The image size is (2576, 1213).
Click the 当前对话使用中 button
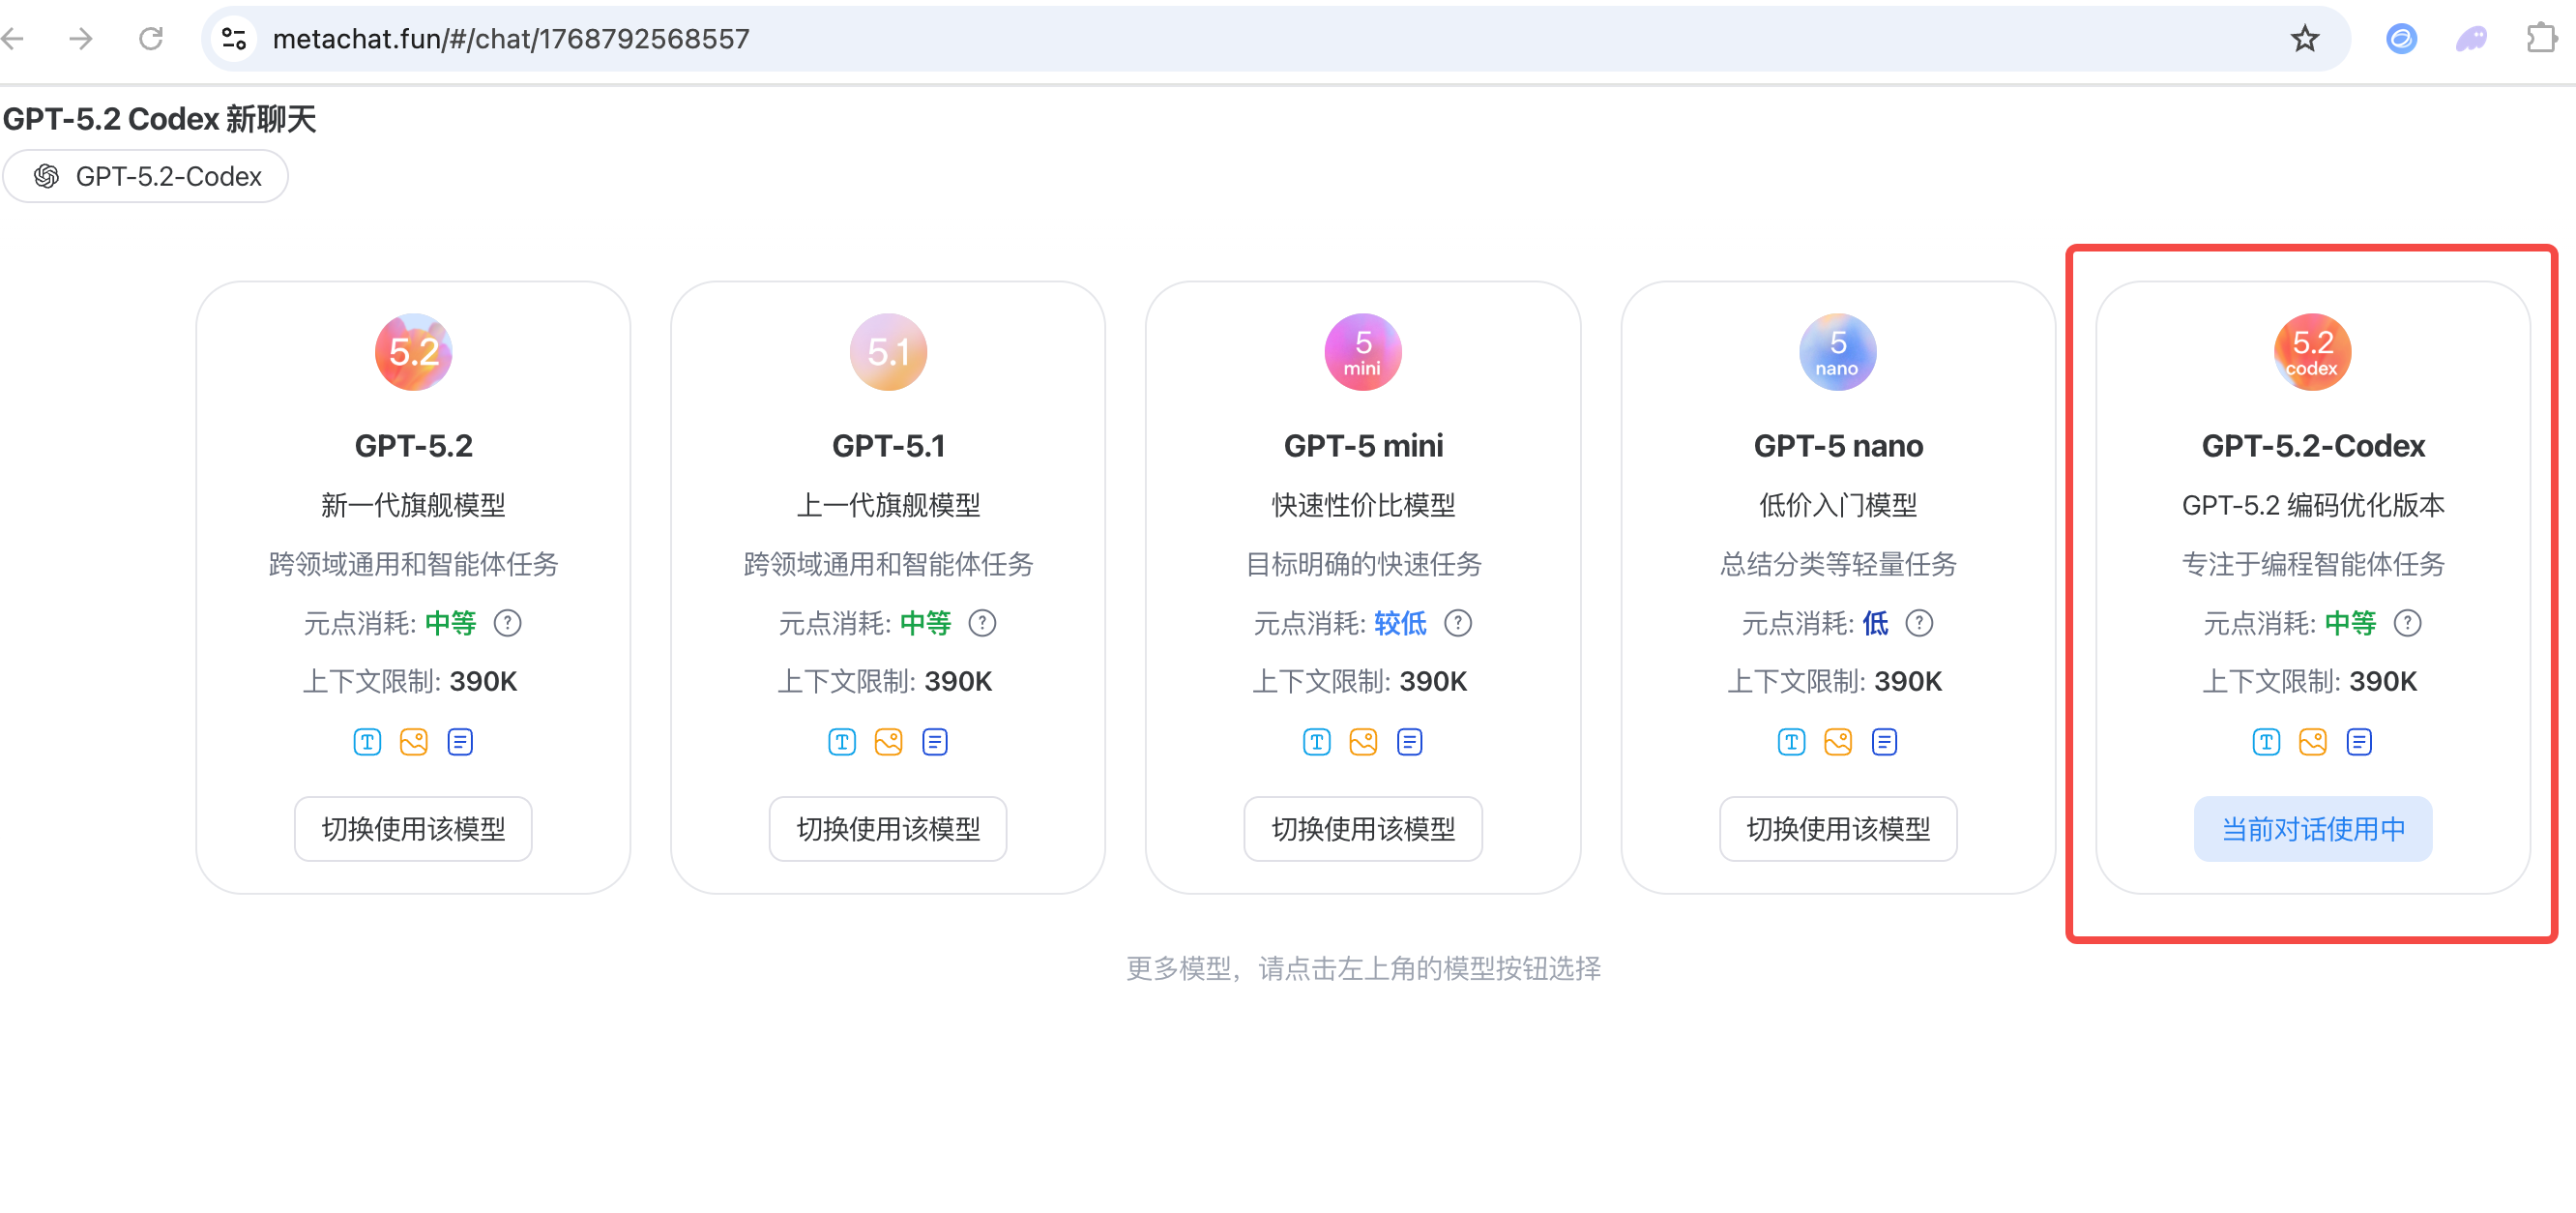pyautogui.click(x=2312, y=828)
